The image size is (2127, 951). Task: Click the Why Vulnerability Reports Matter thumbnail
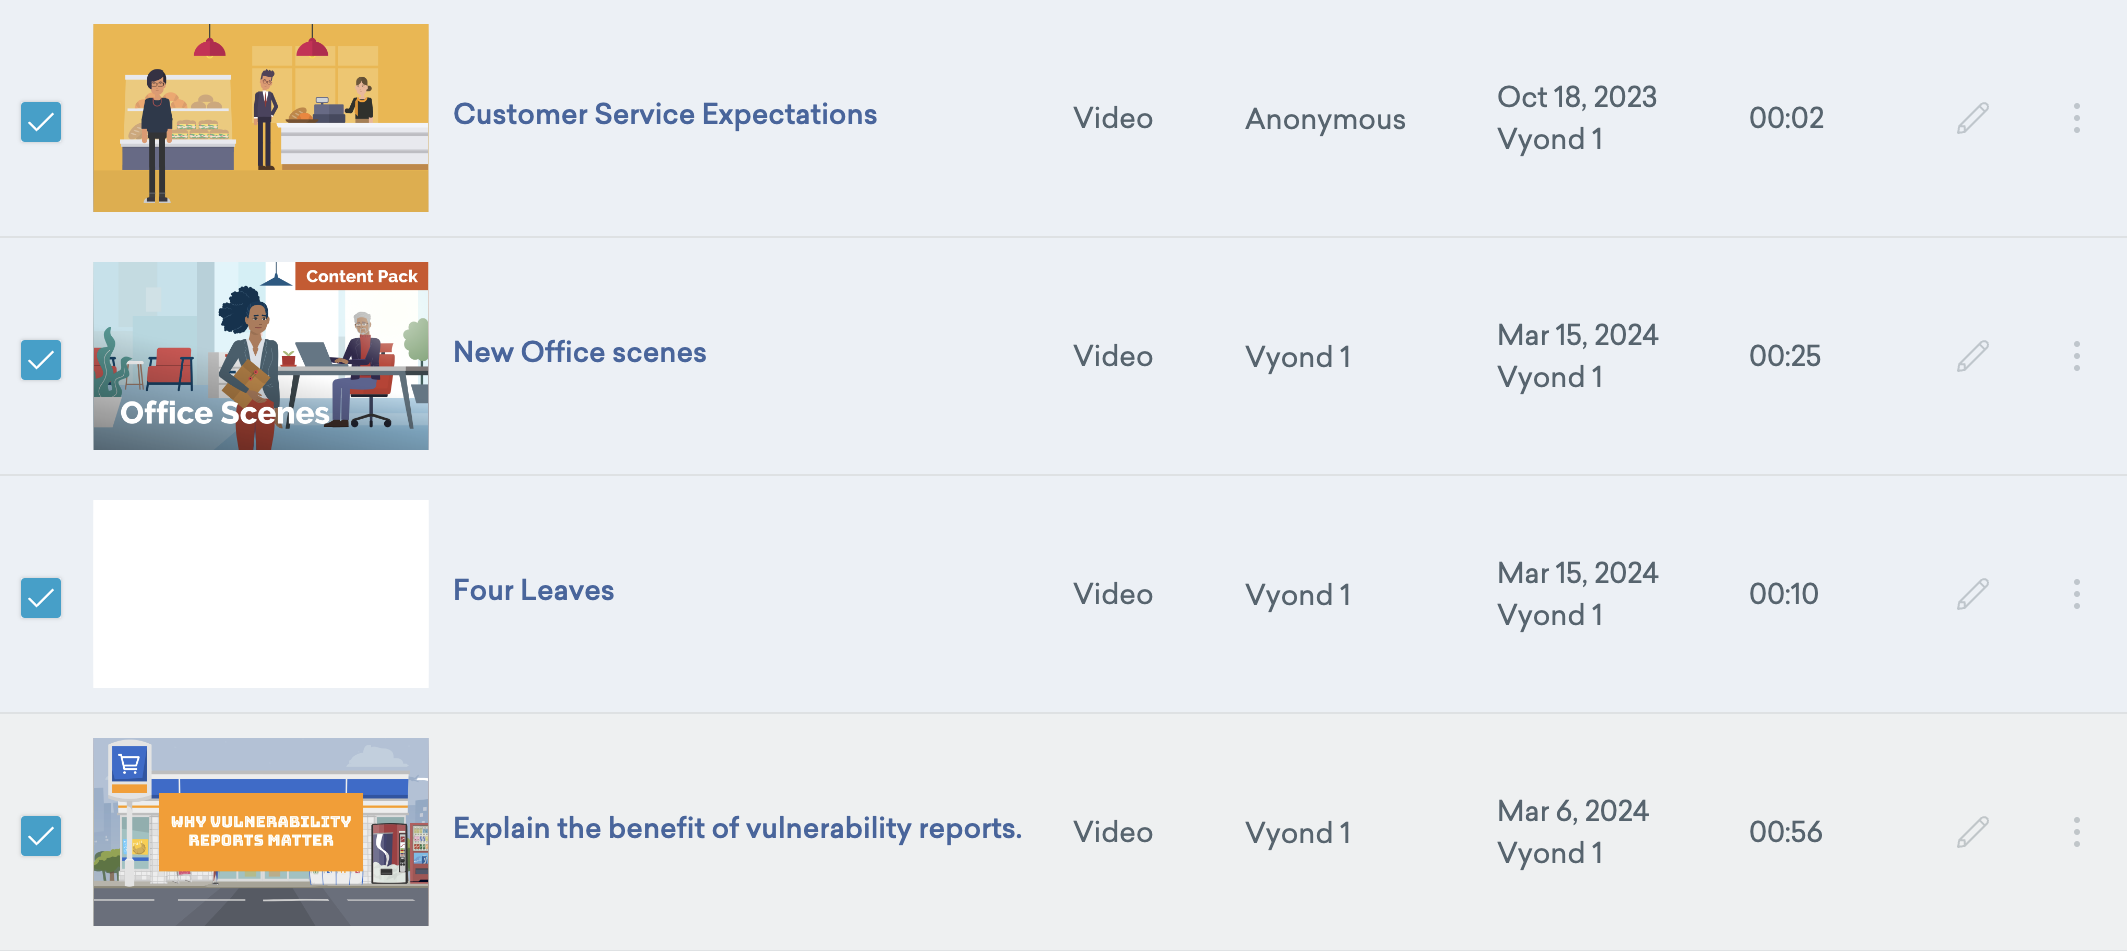coord(260,831)
